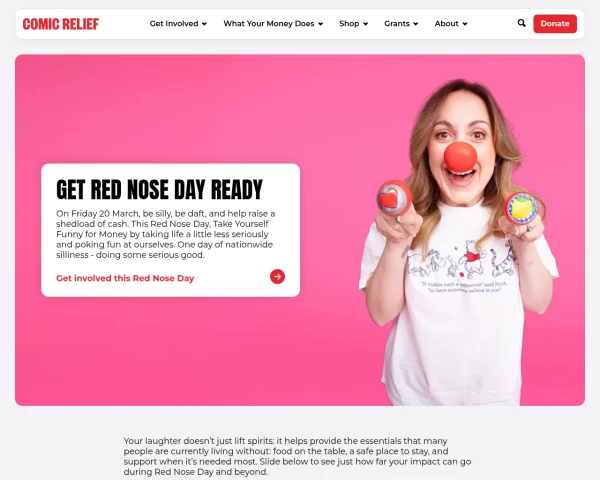Click the Comic Relief logo
This screenshot has height=480, width=600.
coord(61,24)
